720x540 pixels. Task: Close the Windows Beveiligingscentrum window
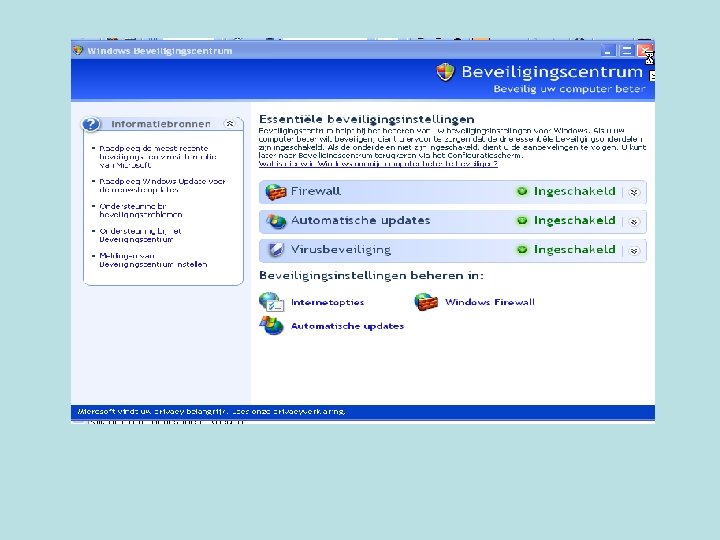[x=644, y=51]
